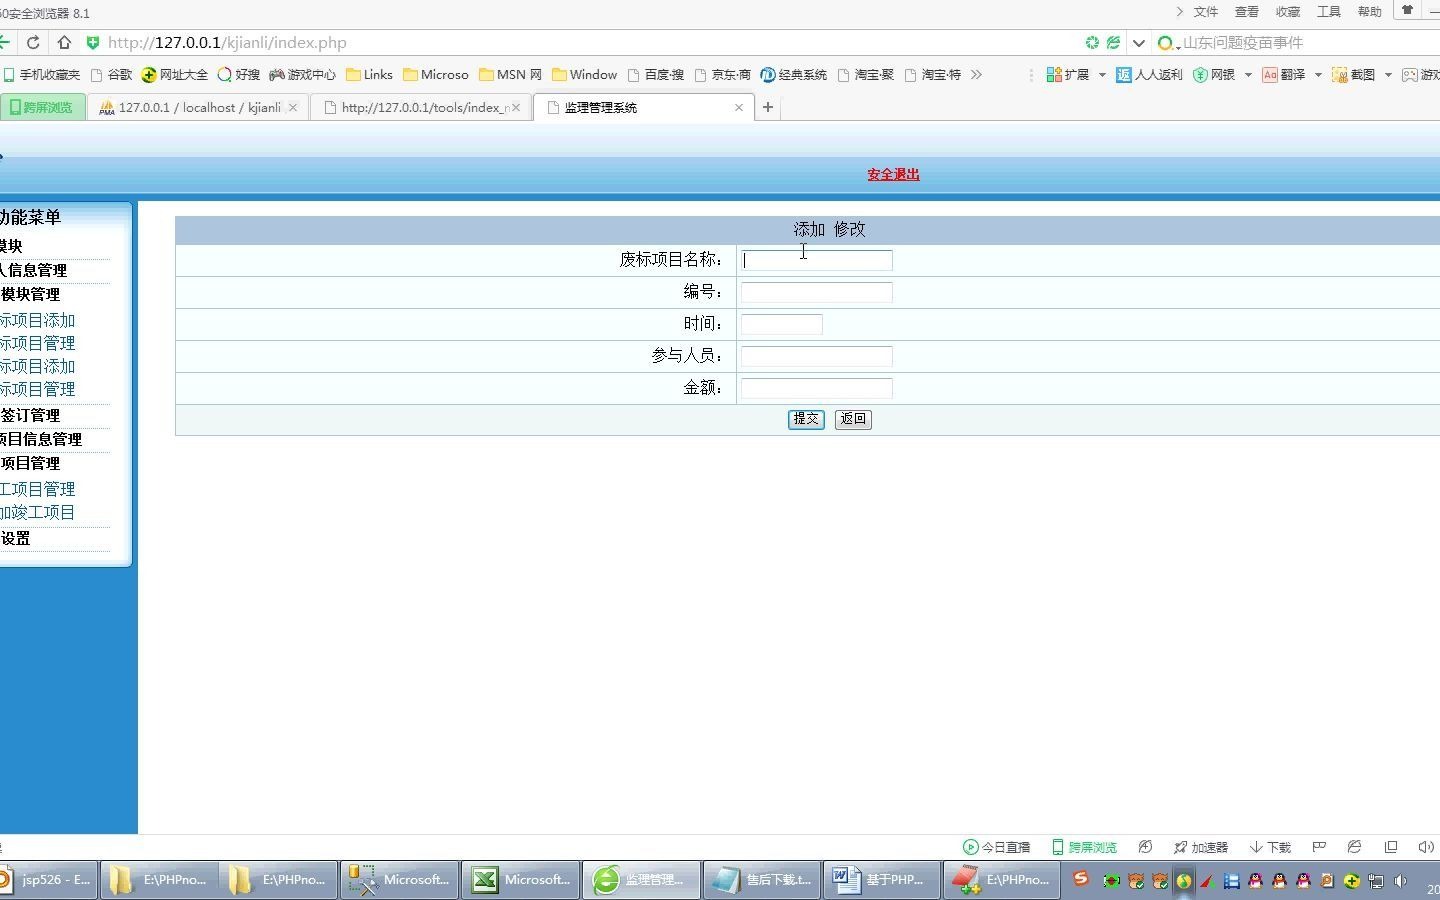Click the 人人返利 extension
The width and height of the screenshot is (1440, 900).
pyautogui.click(x=1149, y=75)
